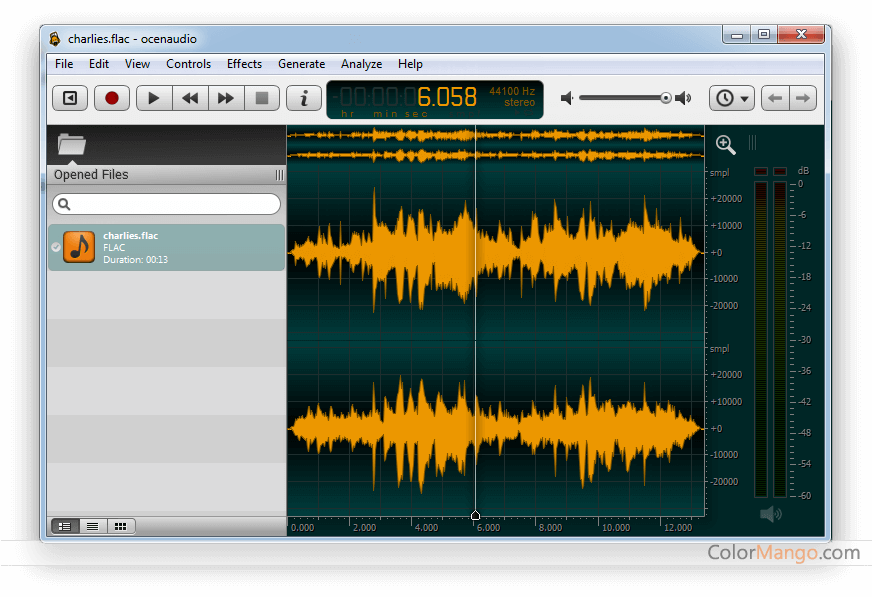Switch file list to grid view

pos(120,526)
